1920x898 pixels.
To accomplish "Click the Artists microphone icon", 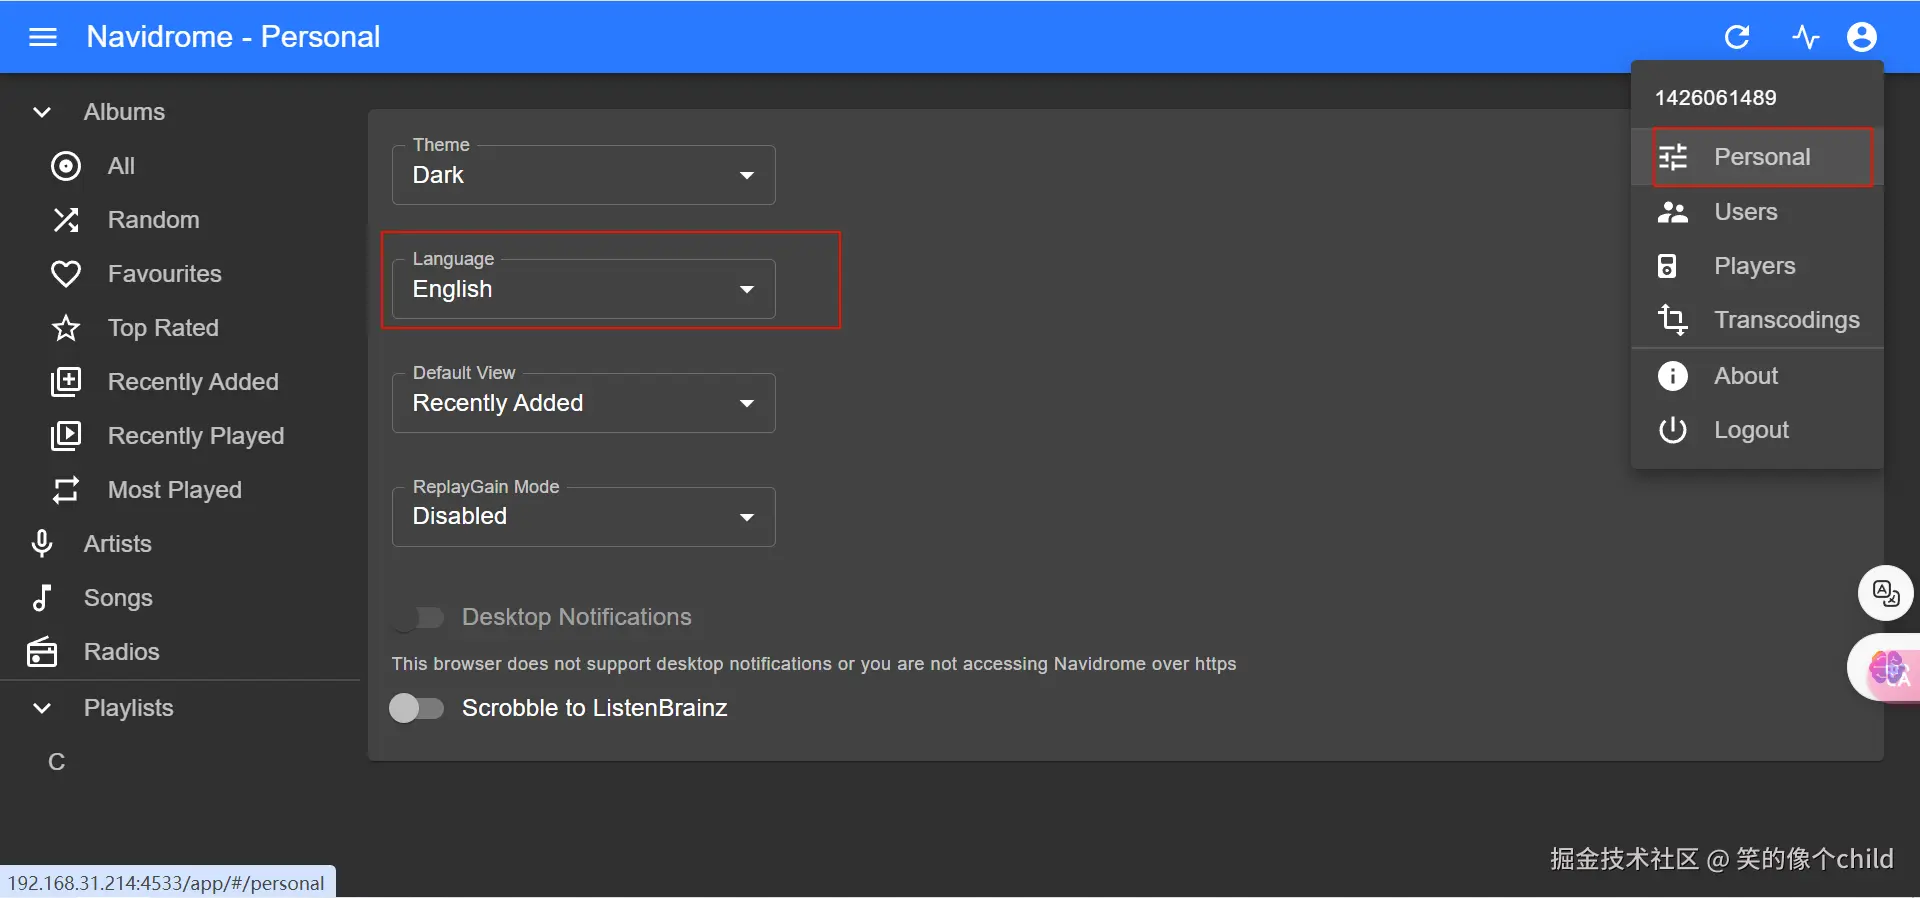I will pyautogui.click(x=42, y=544).
